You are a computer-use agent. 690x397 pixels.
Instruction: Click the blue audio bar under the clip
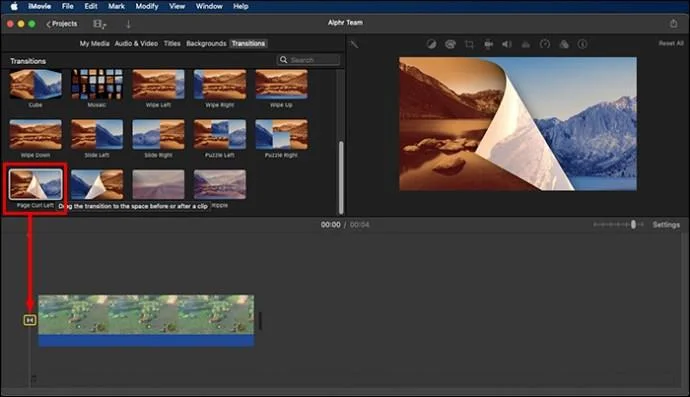click(x=146, y=340)
